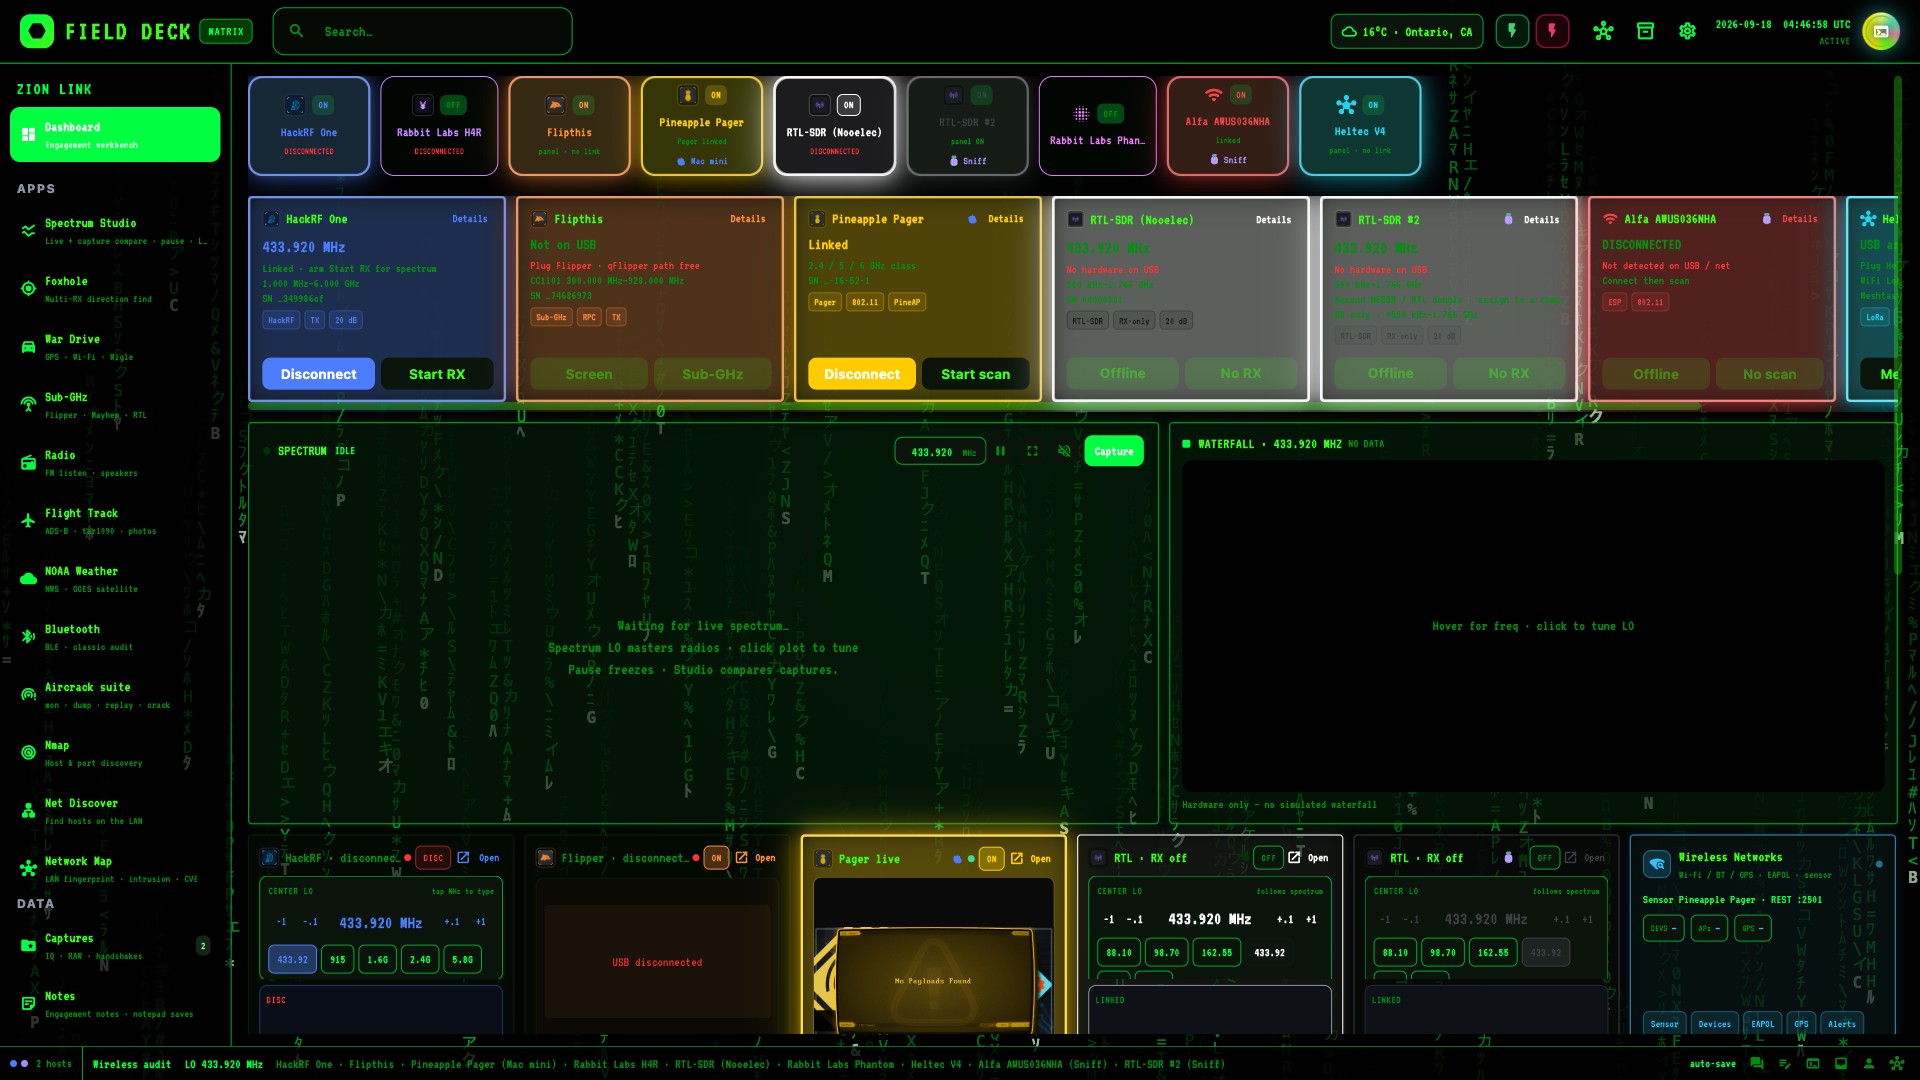This screenshot has width=1920, height=1080.
Task: Toggle OFF switch on first RTL RX off panel
Action: click(1268, 858)
